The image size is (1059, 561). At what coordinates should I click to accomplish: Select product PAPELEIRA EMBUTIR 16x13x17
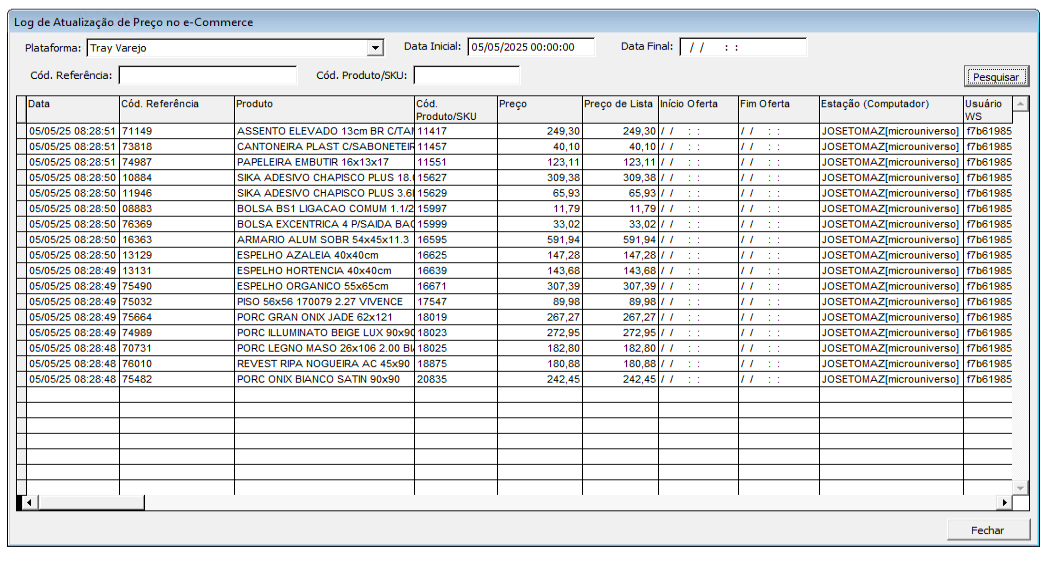click(325, 162)
